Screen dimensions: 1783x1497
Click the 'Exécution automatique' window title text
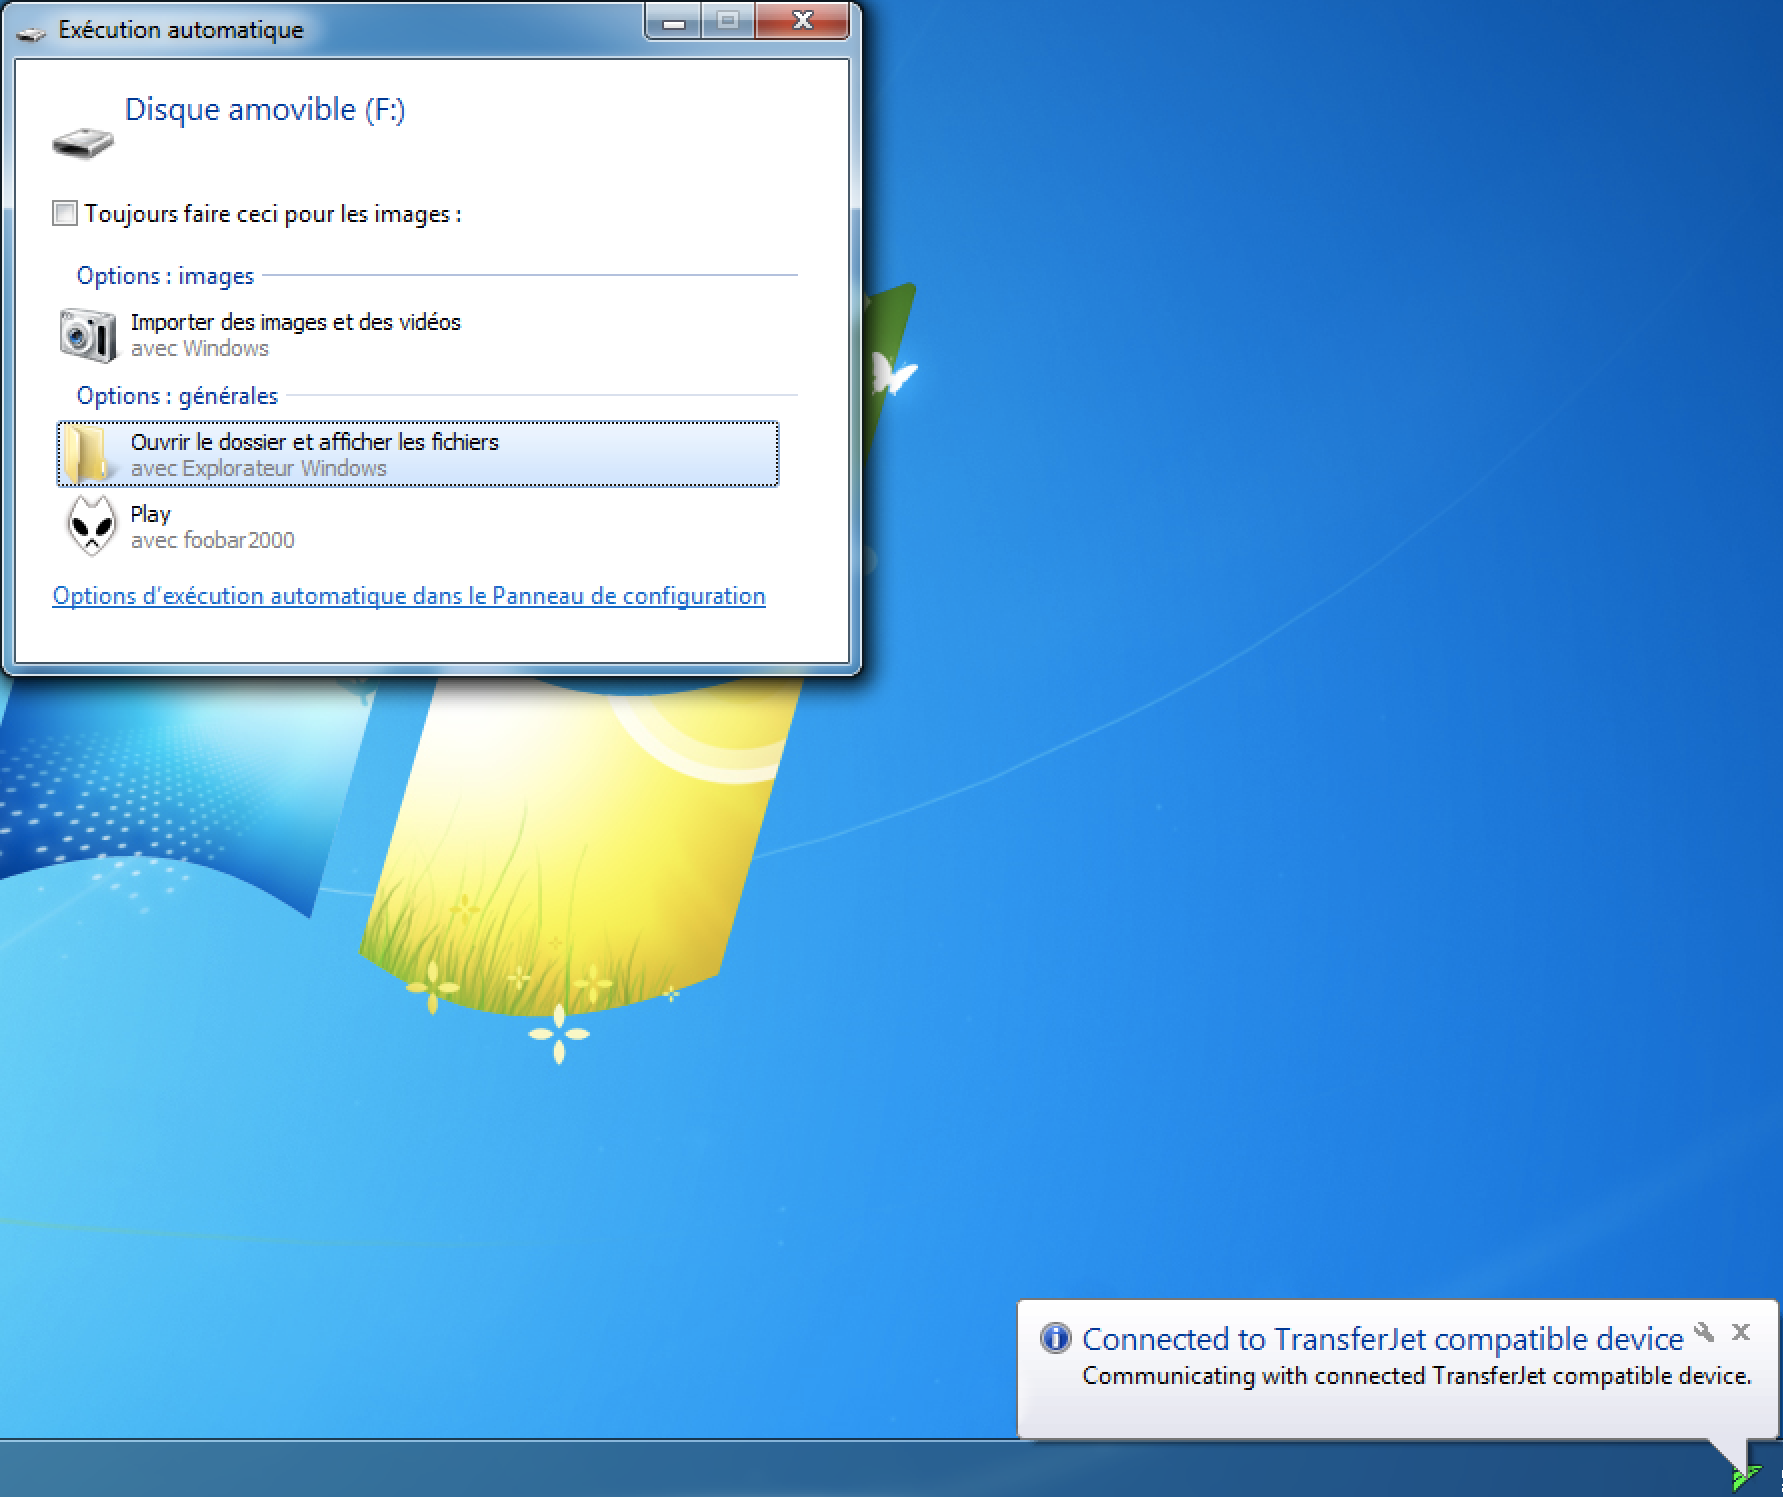181,30
